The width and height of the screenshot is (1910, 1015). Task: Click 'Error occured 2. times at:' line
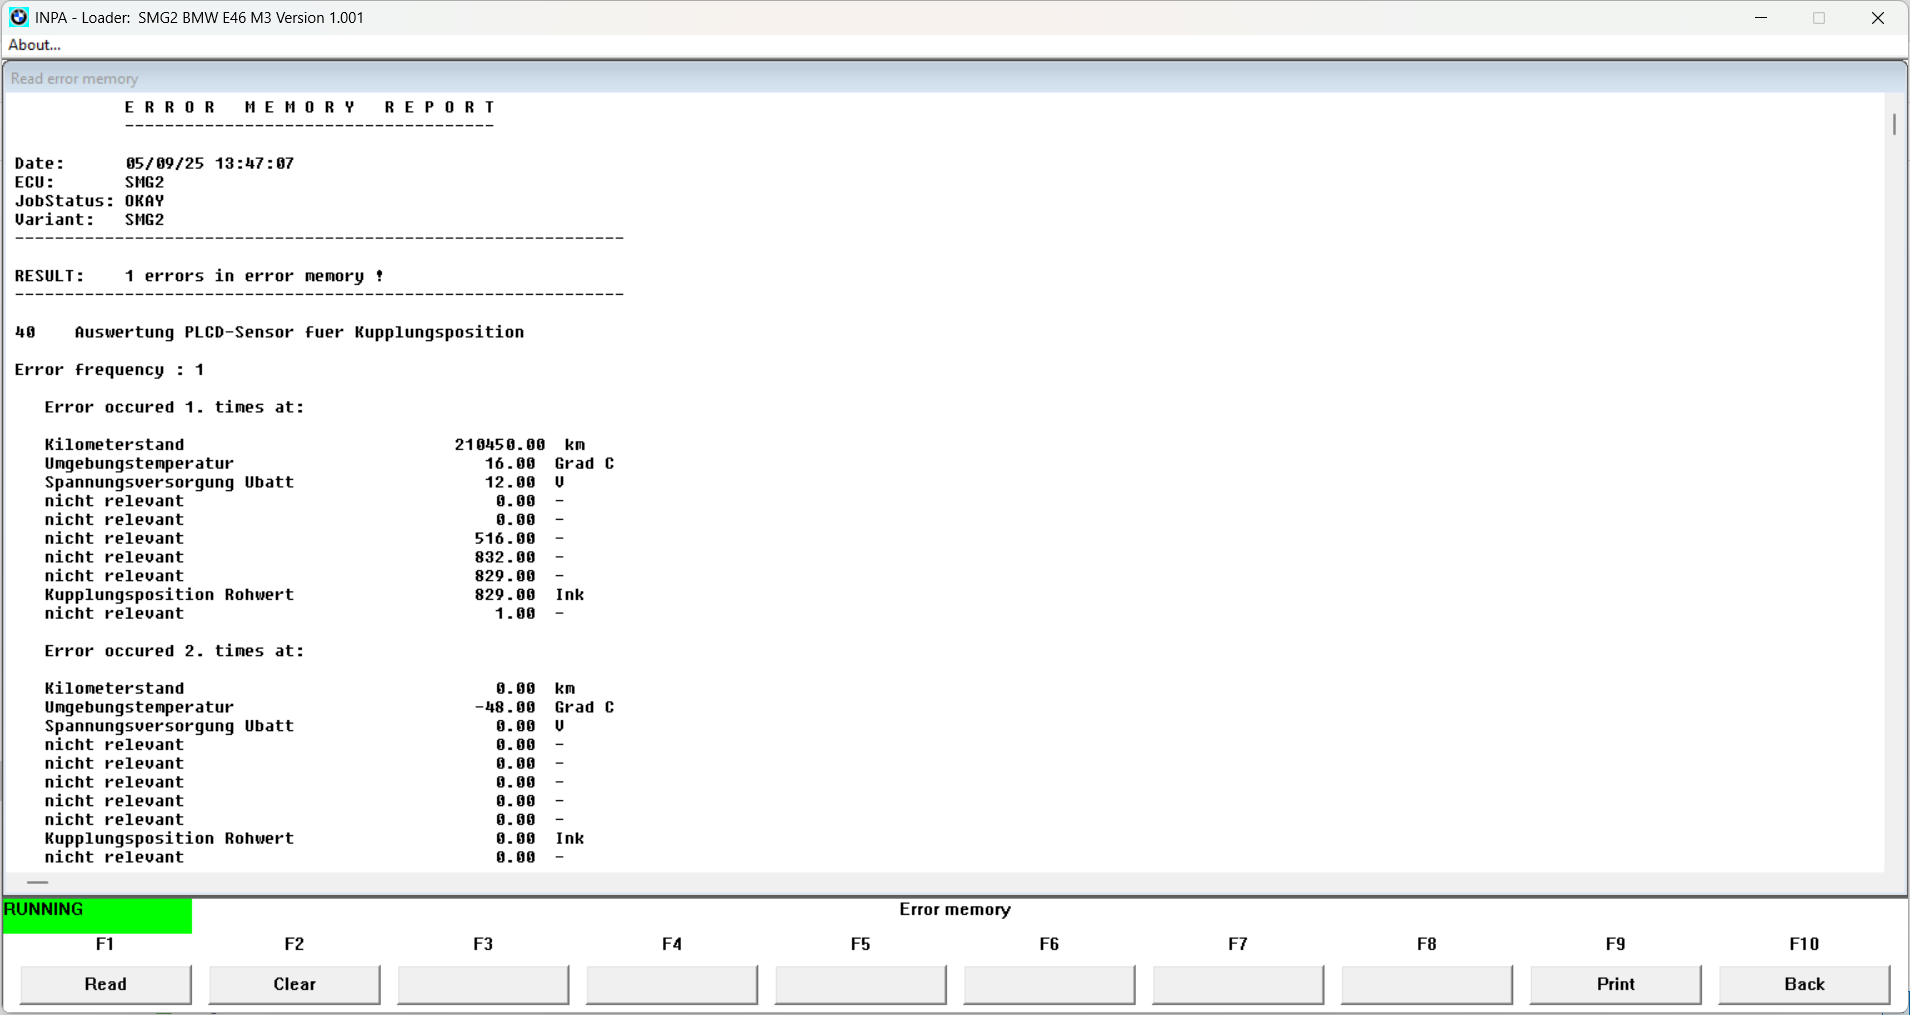175,651
